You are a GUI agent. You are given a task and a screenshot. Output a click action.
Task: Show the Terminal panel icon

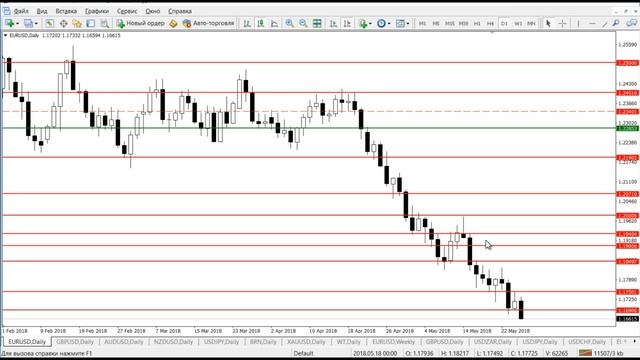(x=91, y=23)
